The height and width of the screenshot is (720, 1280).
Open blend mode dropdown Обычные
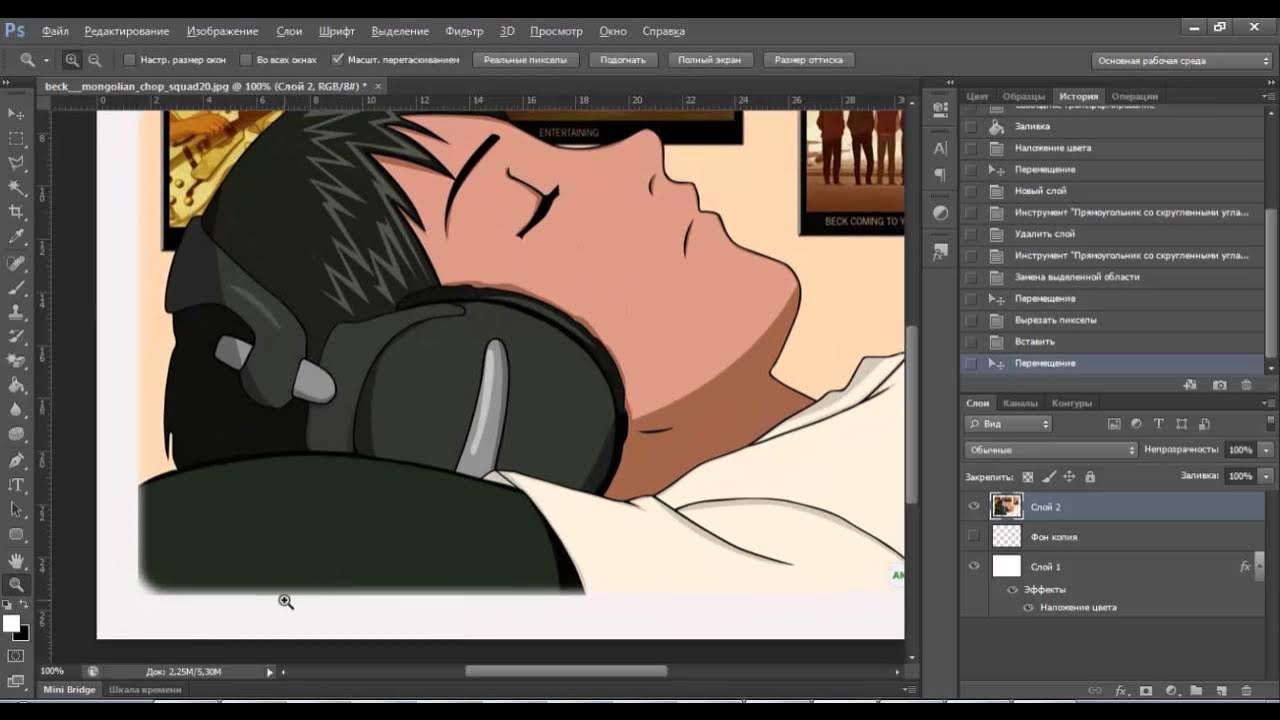pos(1051,450)
